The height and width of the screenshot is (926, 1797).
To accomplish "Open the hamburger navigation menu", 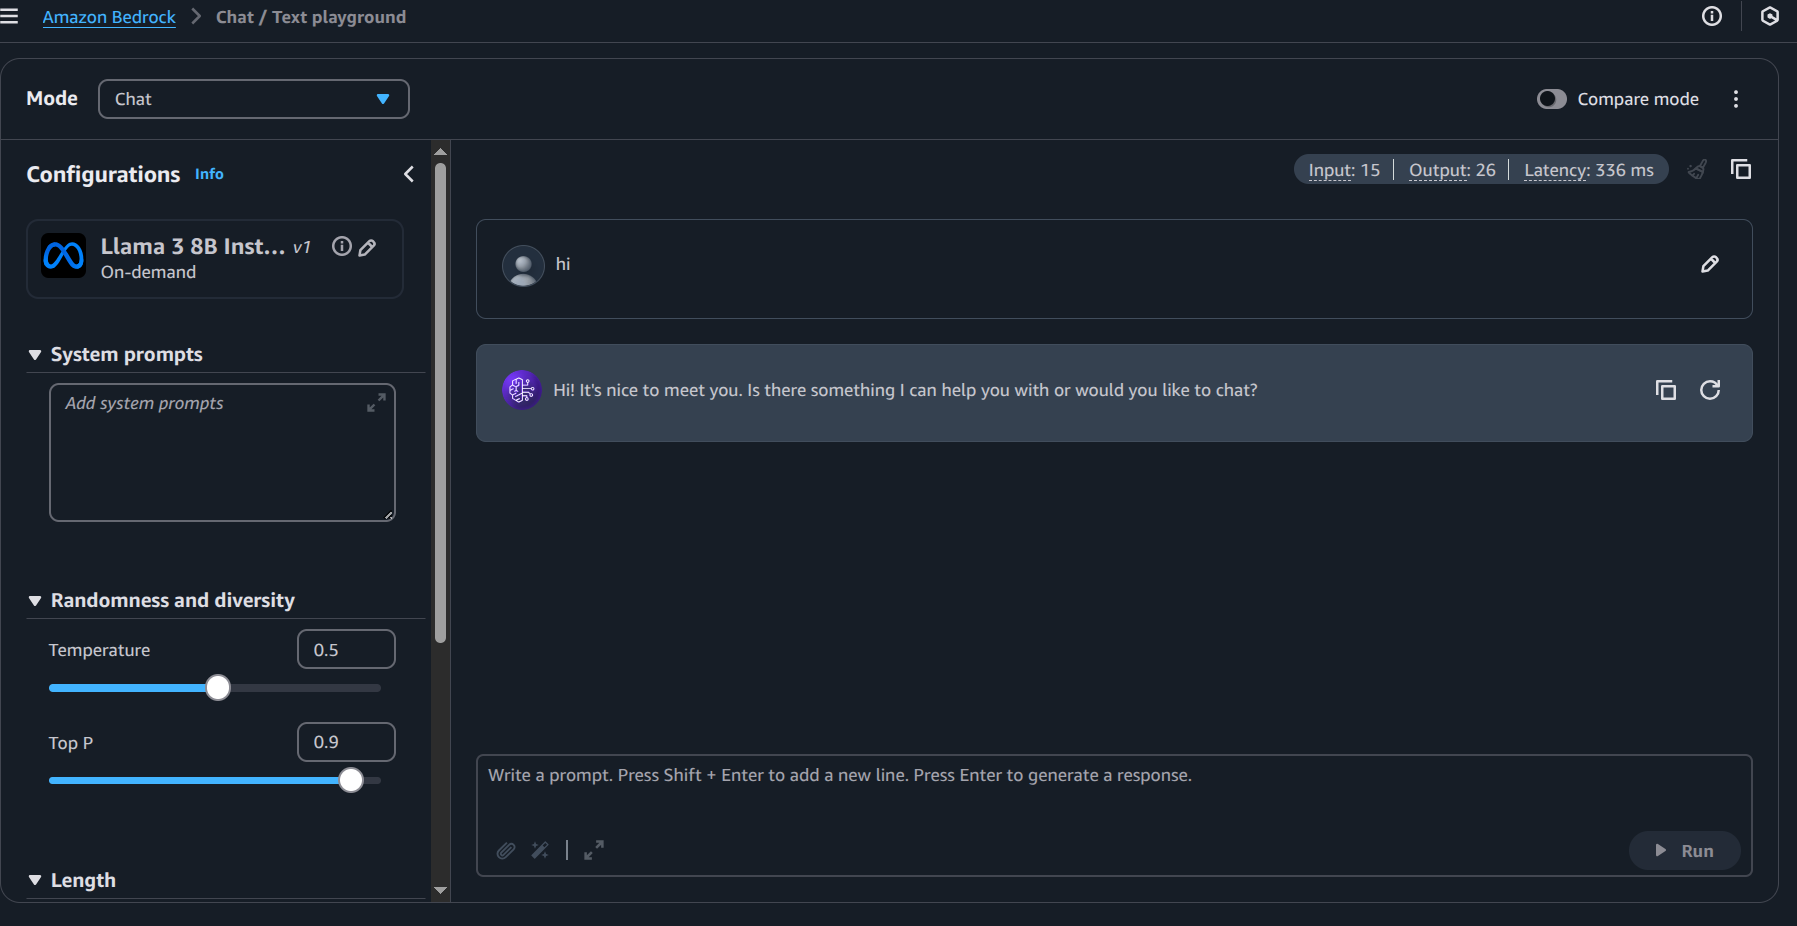I will [x=9, y=16].
